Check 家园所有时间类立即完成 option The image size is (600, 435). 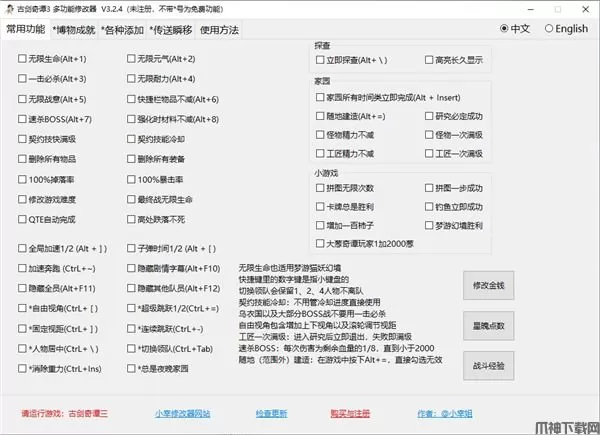[320, 97]
